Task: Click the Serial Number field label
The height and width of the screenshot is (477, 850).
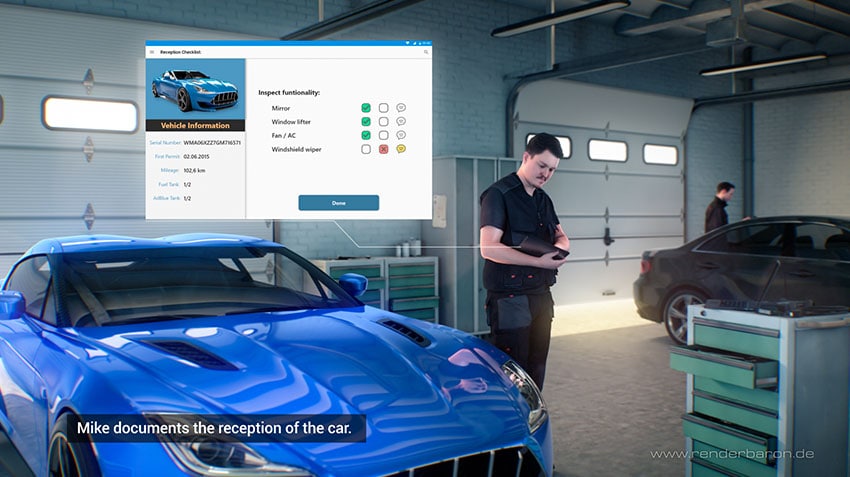Action: 165,143
